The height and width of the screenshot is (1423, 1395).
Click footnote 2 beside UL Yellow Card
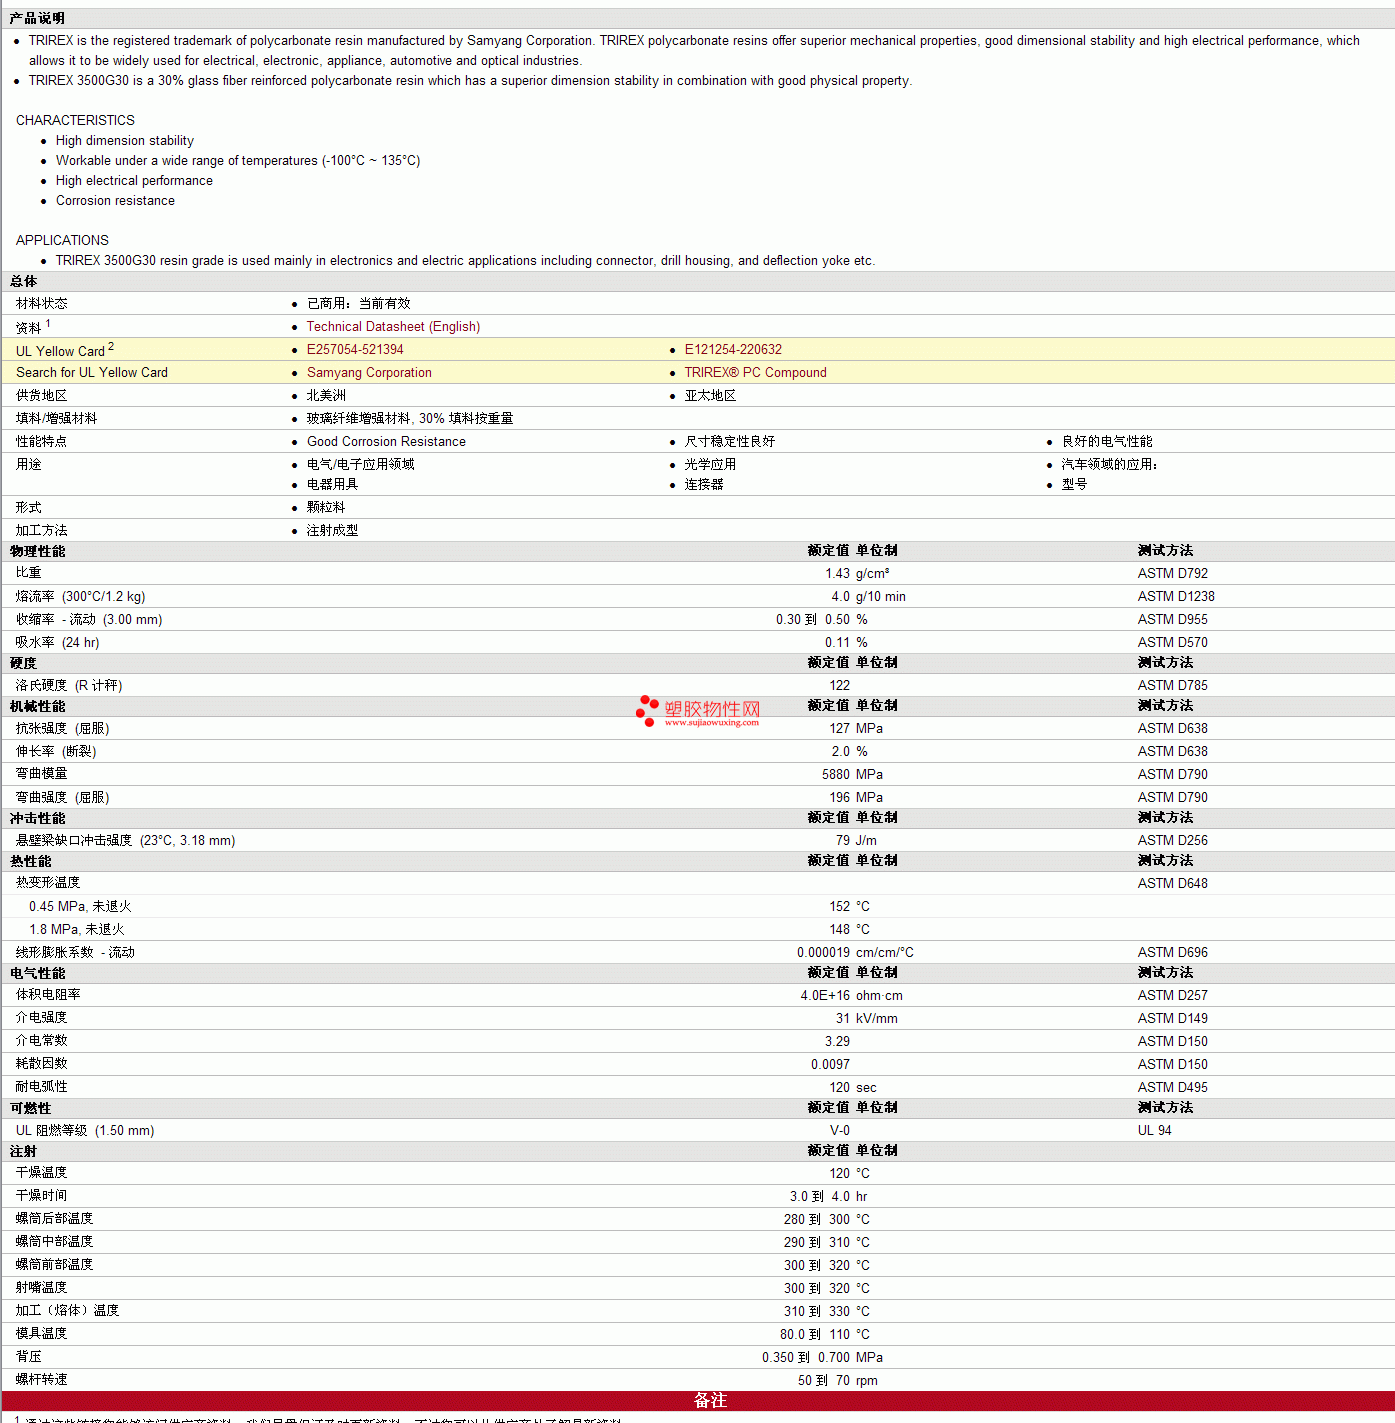click(111, 347)
